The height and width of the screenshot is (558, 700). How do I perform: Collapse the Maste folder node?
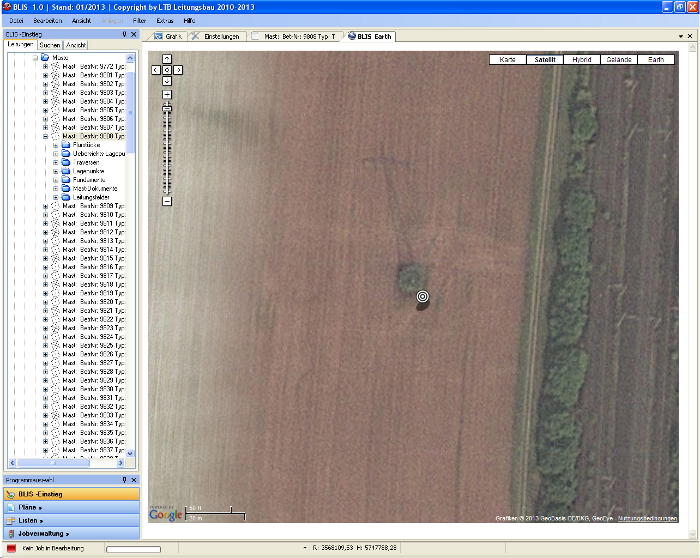[35, 58]
